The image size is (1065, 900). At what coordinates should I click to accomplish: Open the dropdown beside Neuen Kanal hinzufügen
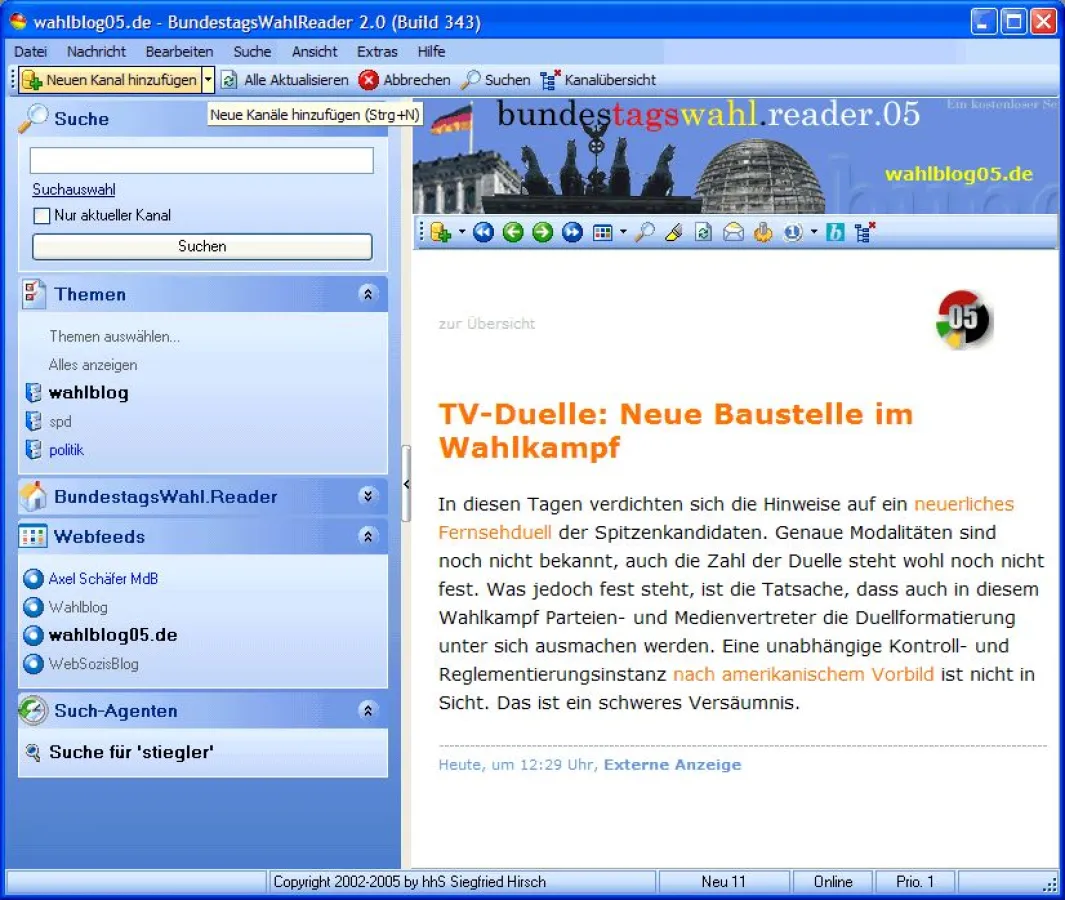(208, 80)
